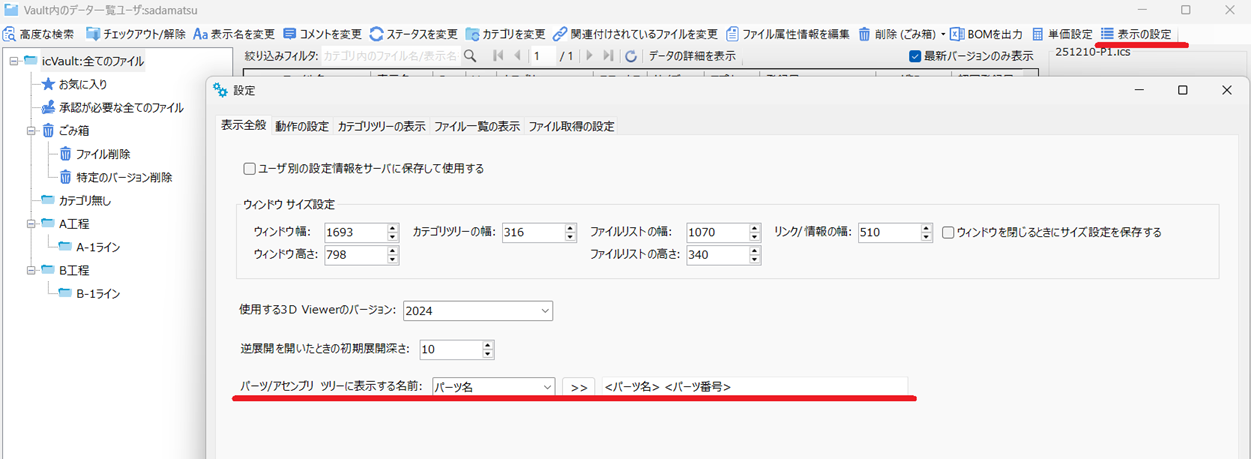Adjust 初期展開深さ spinner arrows

(x=488, y=350)
